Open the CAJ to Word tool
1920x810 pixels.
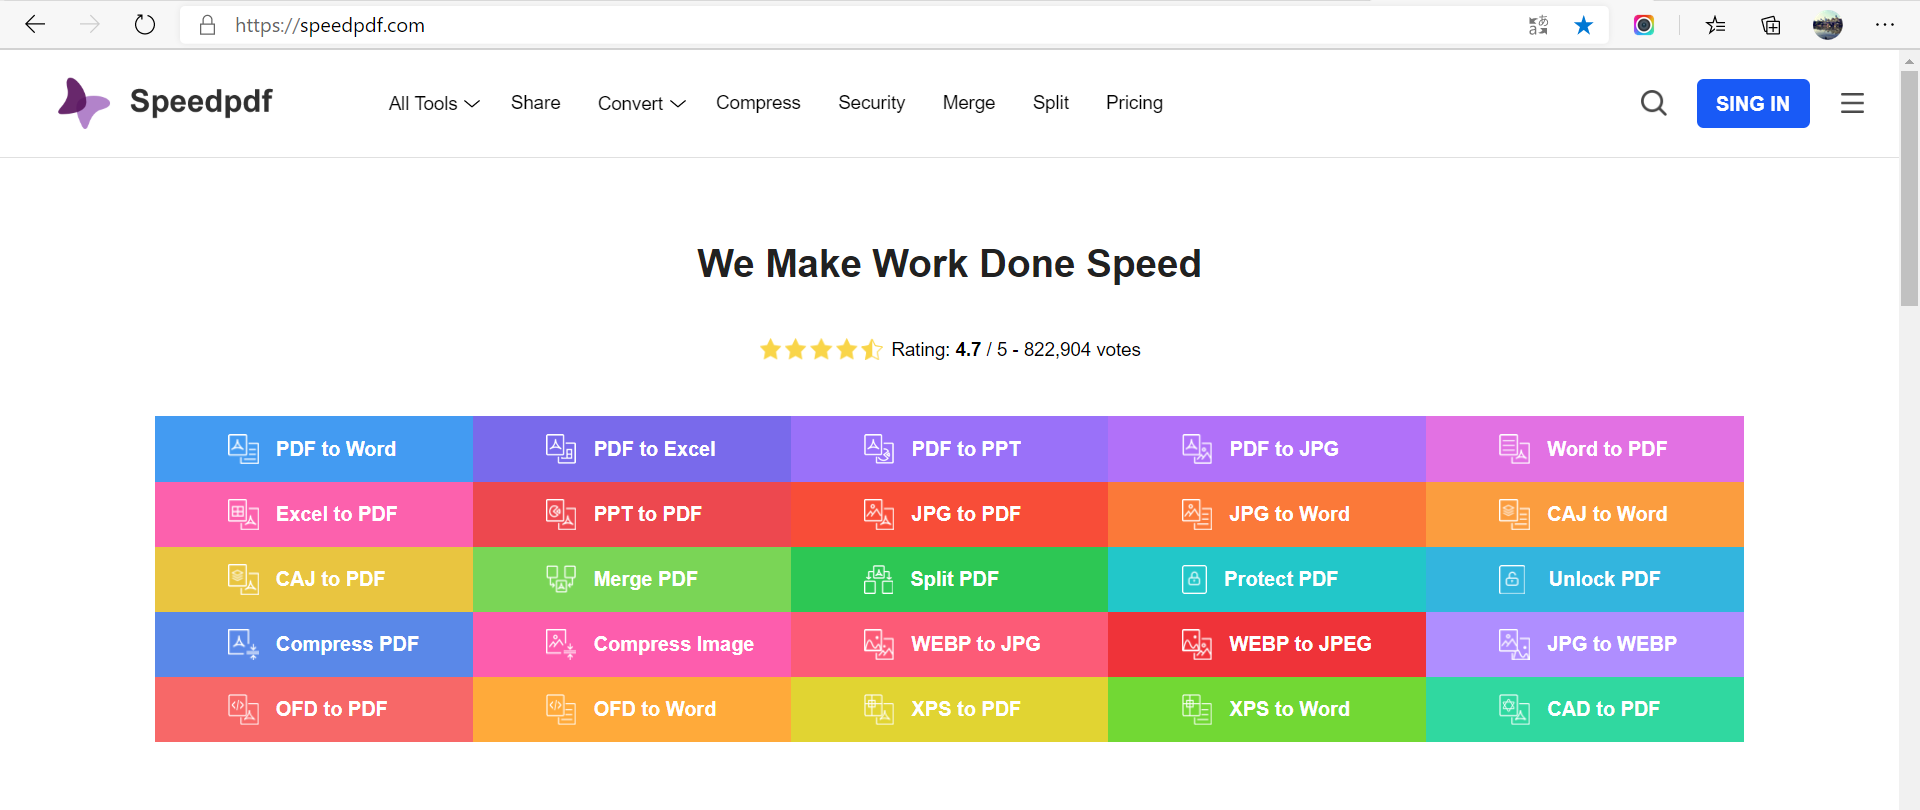[x=1585, y=514]
